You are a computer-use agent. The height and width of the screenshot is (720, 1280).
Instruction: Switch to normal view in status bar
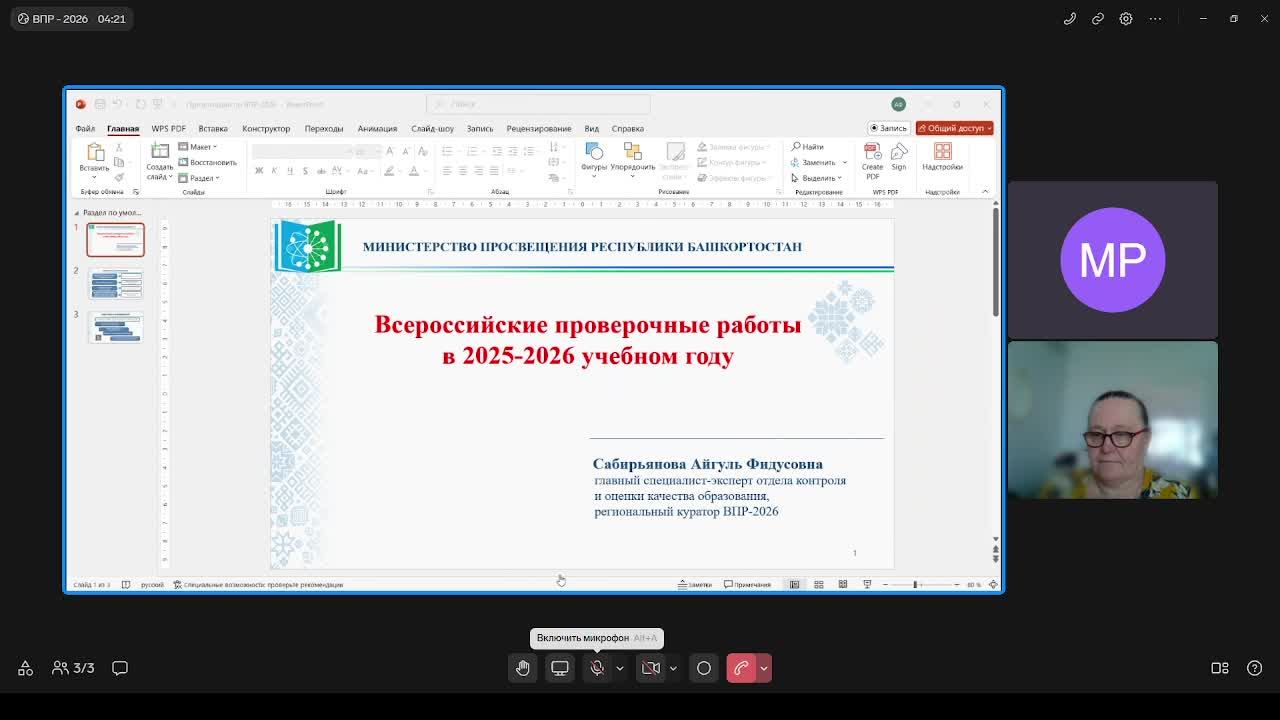click(794, 584)
